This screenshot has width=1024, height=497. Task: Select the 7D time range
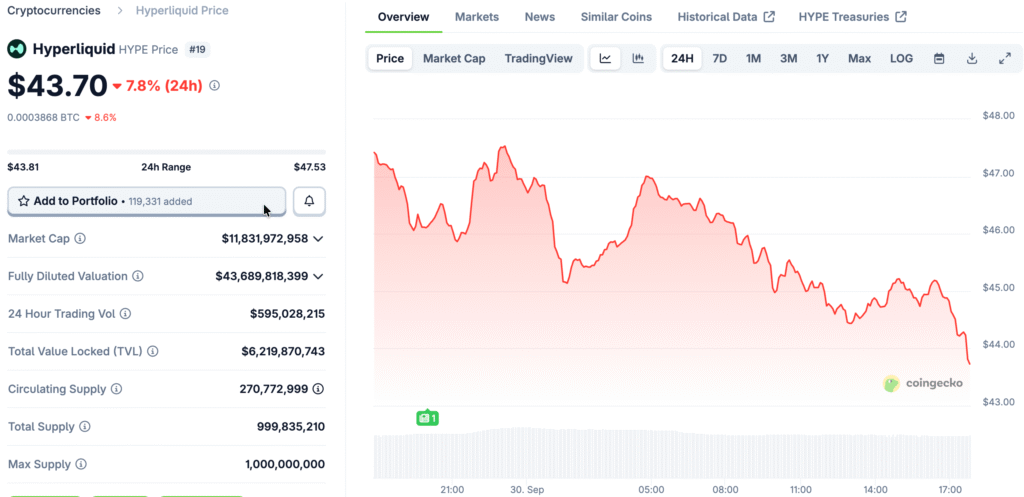pos(720,59)
